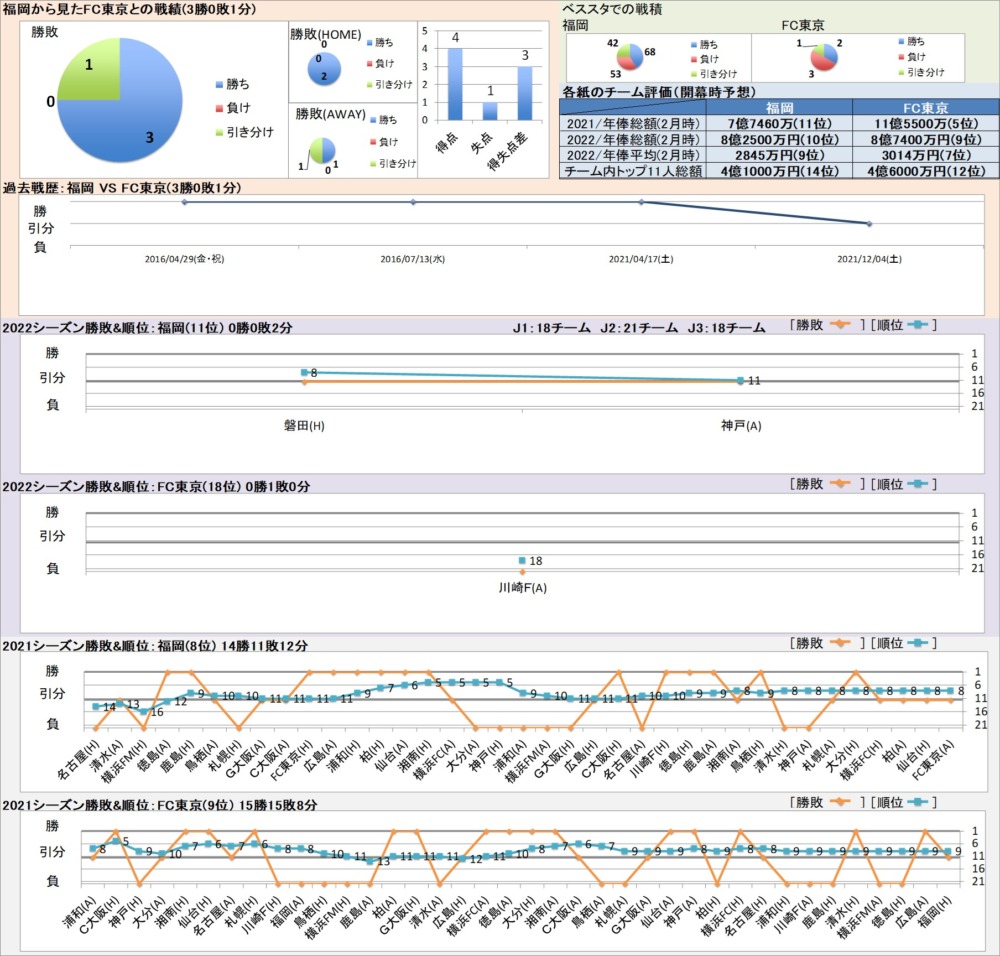Click the row header チーム内トップ11人総額
The width and height of the screenshot is (1000, 956).
pos(633,171)
